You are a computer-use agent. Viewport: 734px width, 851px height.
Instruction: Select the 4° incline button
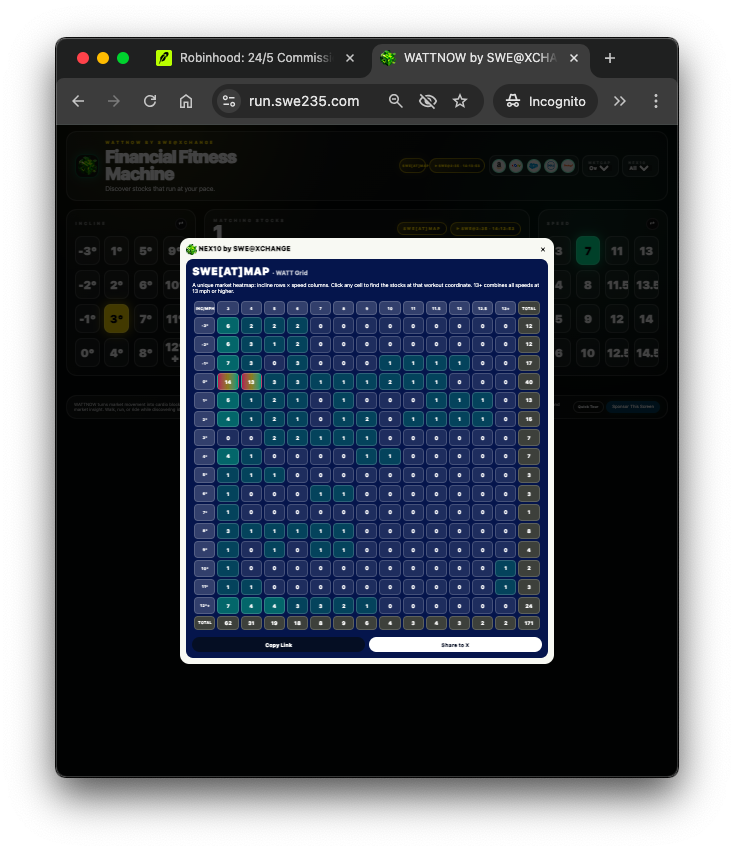(116, 353)
